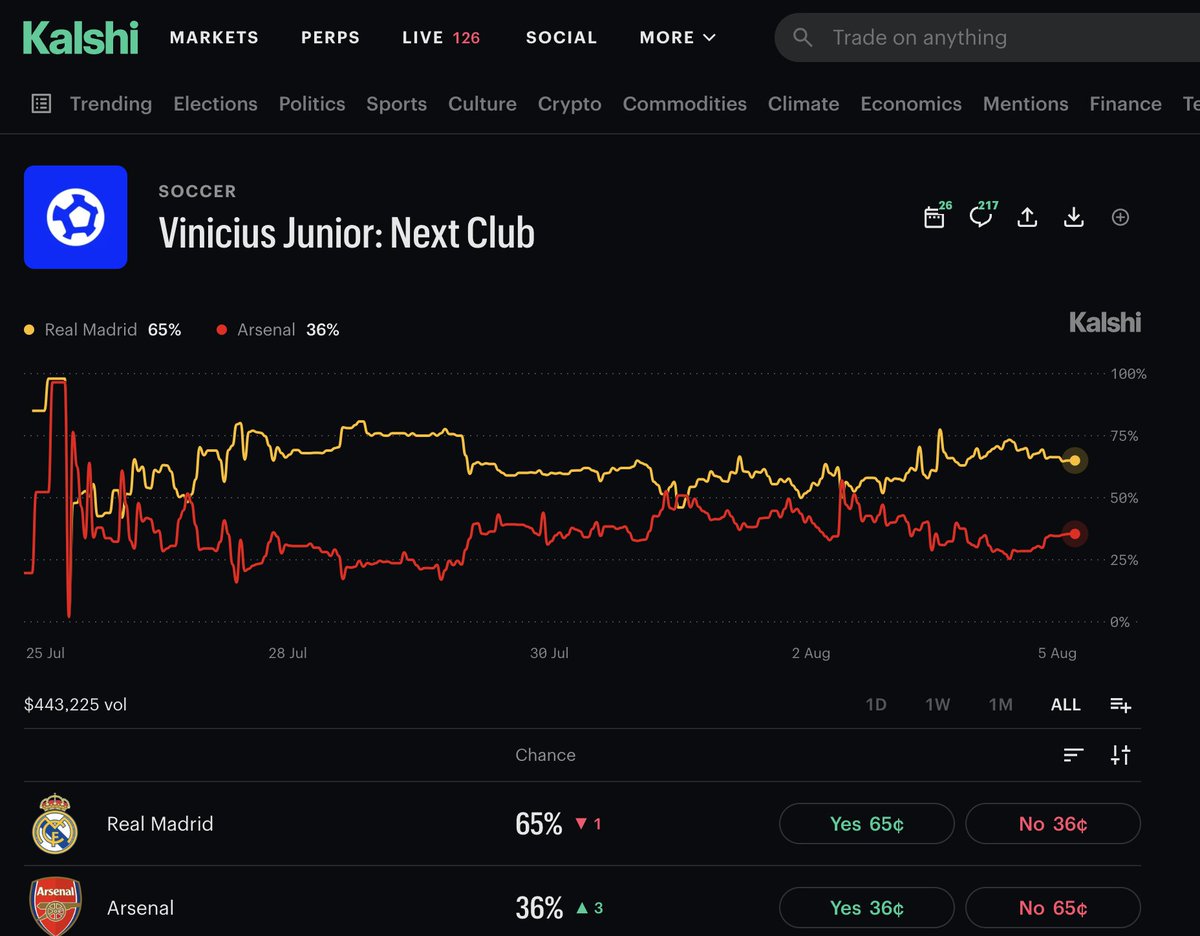Image resolution: width=1200 pixels, height=936 pixels.
Task: Click the search magnifier icon
Action: coord(802,38)
